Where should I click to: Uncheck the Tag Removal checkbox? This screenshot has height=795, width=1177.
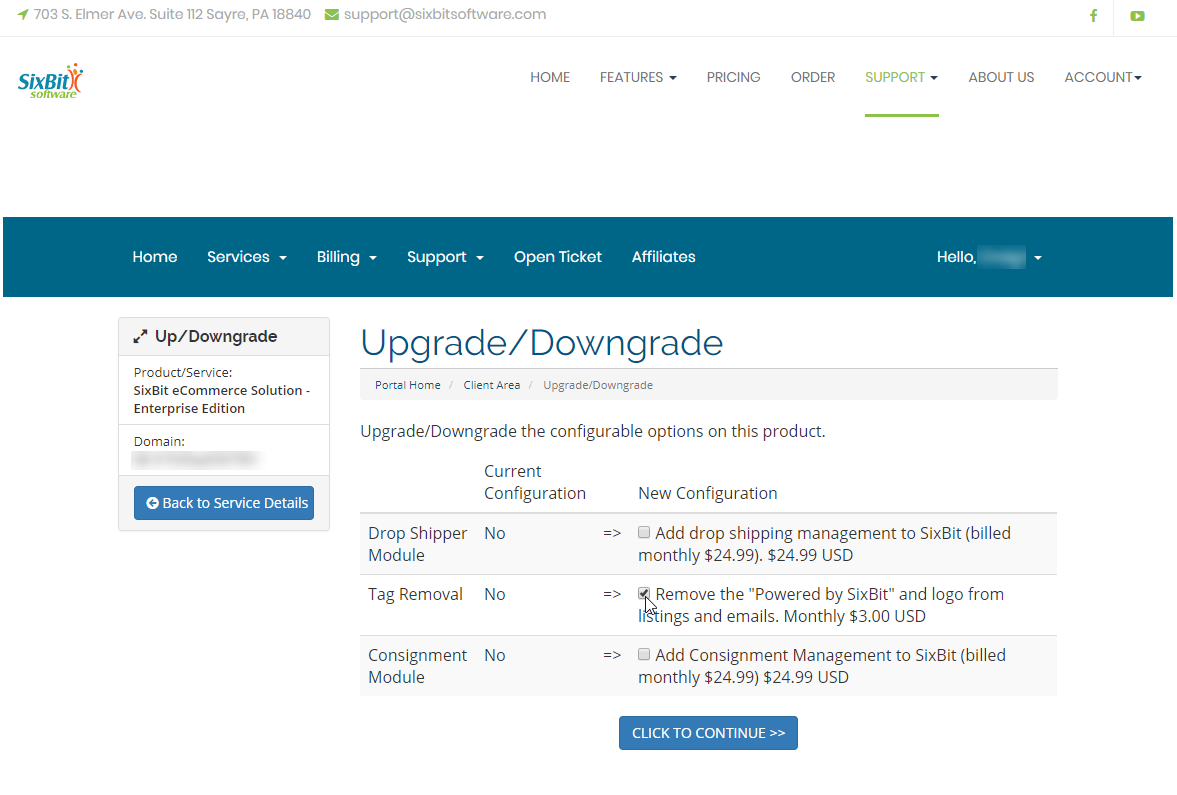click(644, 594)
